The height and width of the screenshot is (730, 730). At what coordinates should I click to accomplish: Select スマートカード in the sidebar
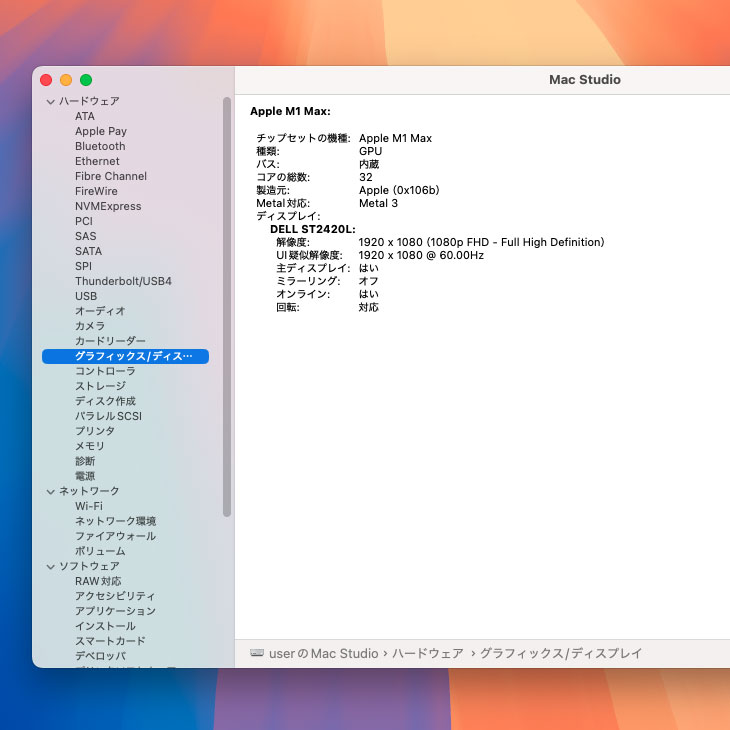pyautogui.click(x=110, y=641)
